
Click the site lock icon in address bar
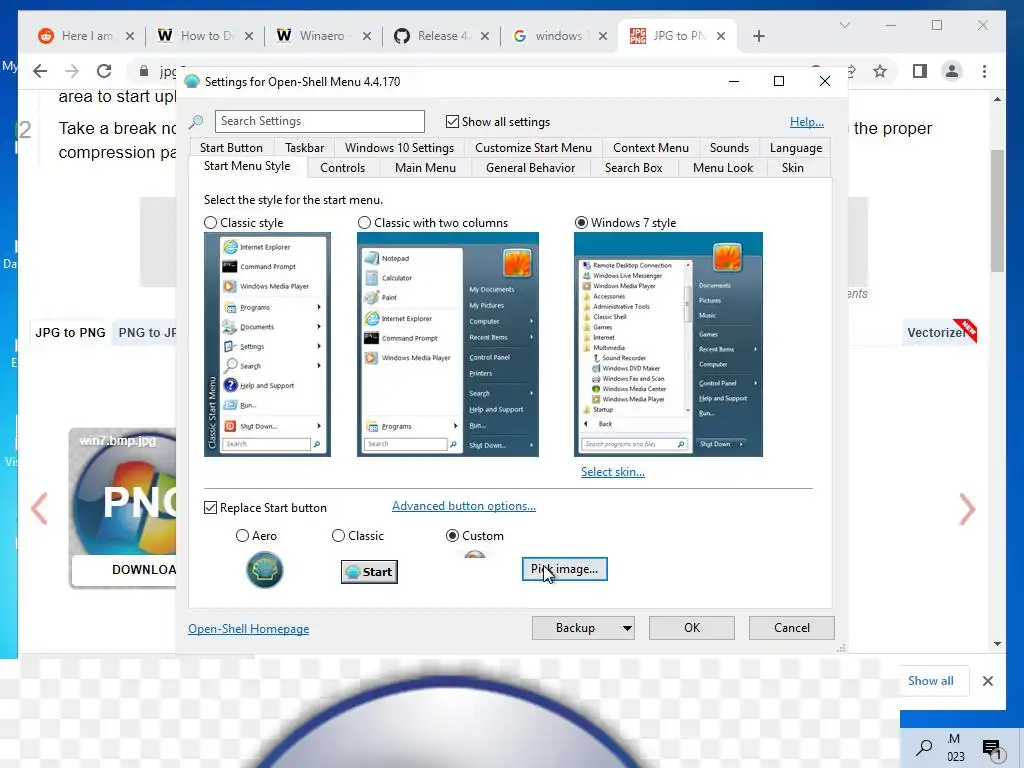tap(143, 71)
